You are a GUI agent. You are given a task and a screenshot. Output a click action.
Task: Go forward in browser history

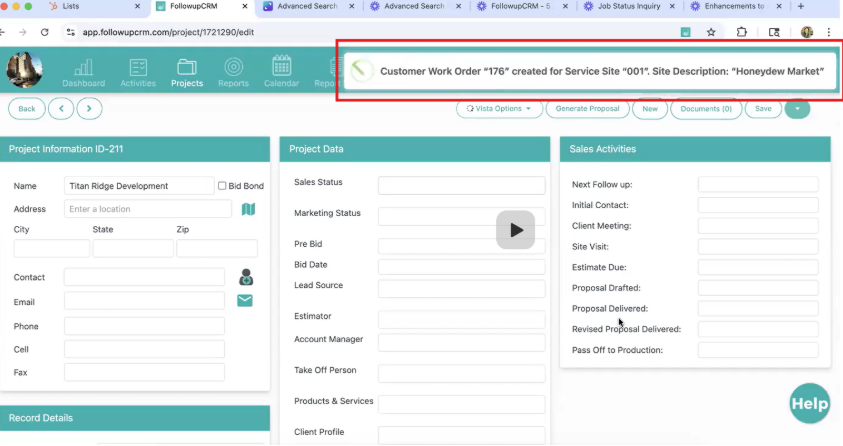22,32
